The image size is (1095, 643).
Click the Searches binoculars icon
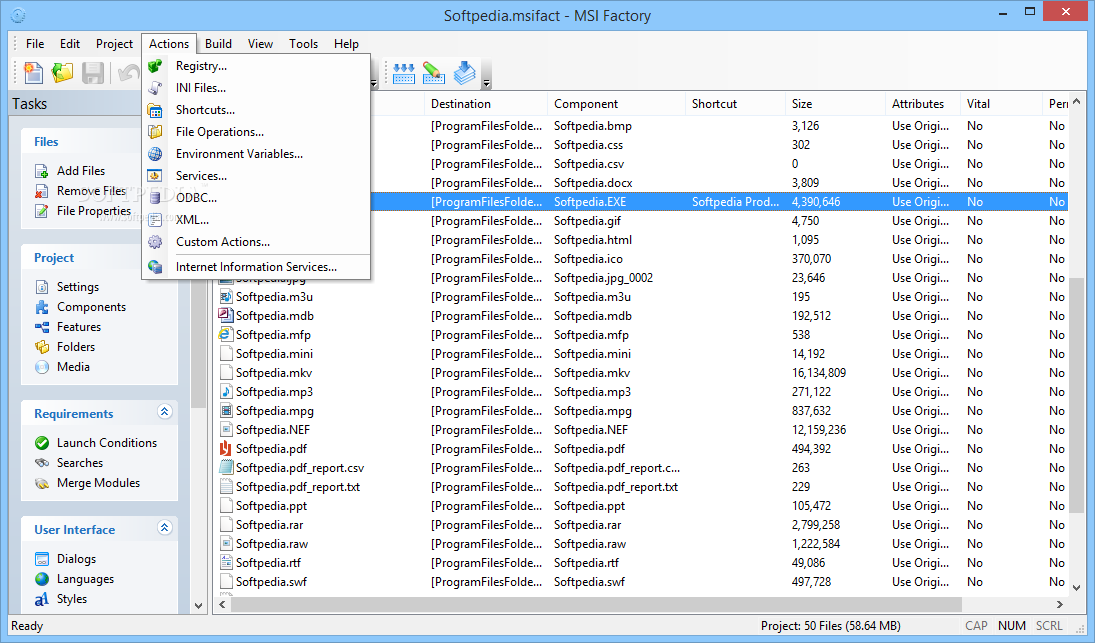(42, 463)
